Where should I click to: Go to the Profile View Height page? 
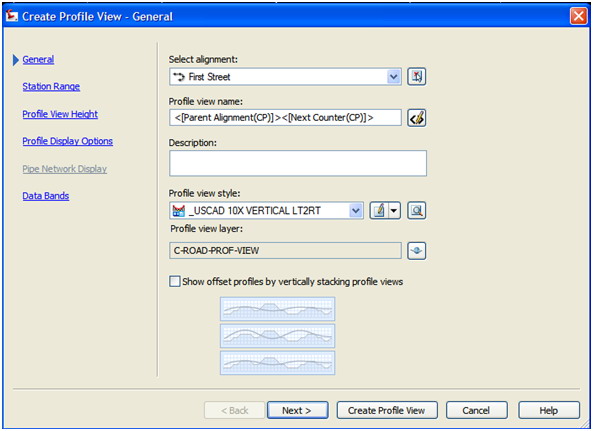point(60,114)
